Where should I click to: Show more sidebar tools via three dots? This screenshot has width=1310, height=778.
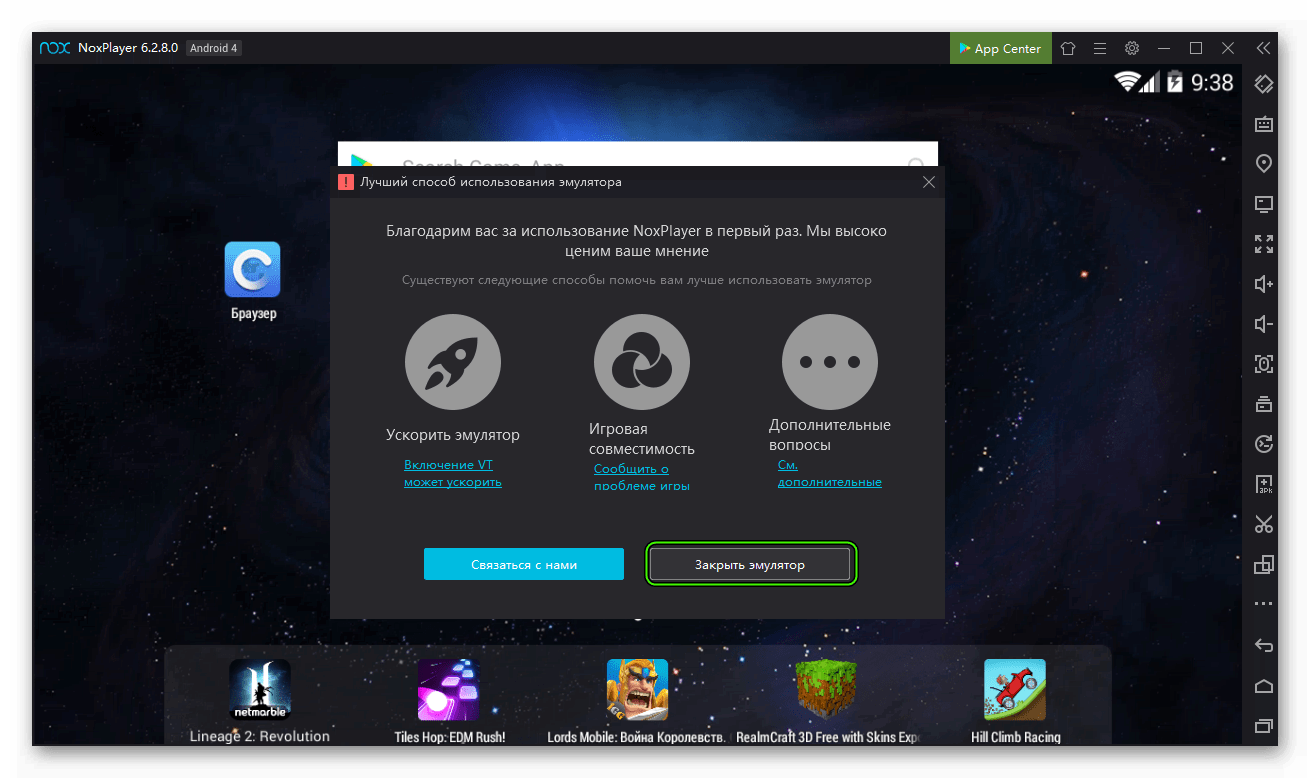(1263, 604)
